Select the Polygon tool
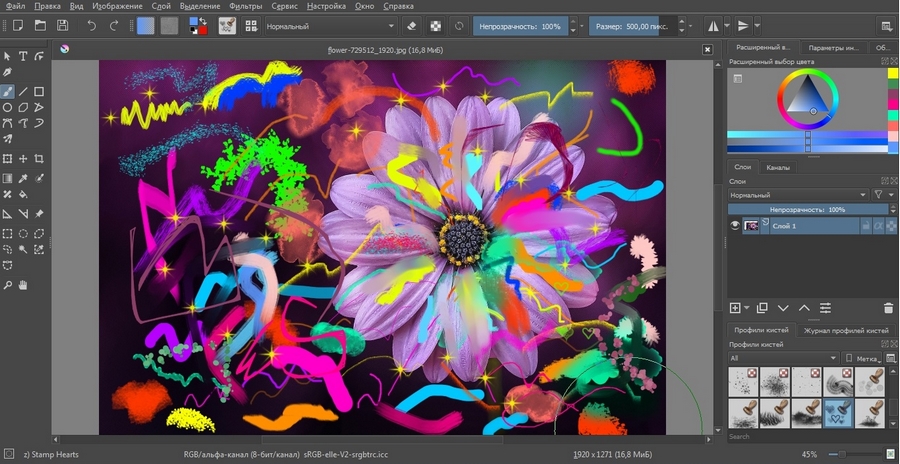The width and height of the screenshot is (900, 464). coord(23,107)
